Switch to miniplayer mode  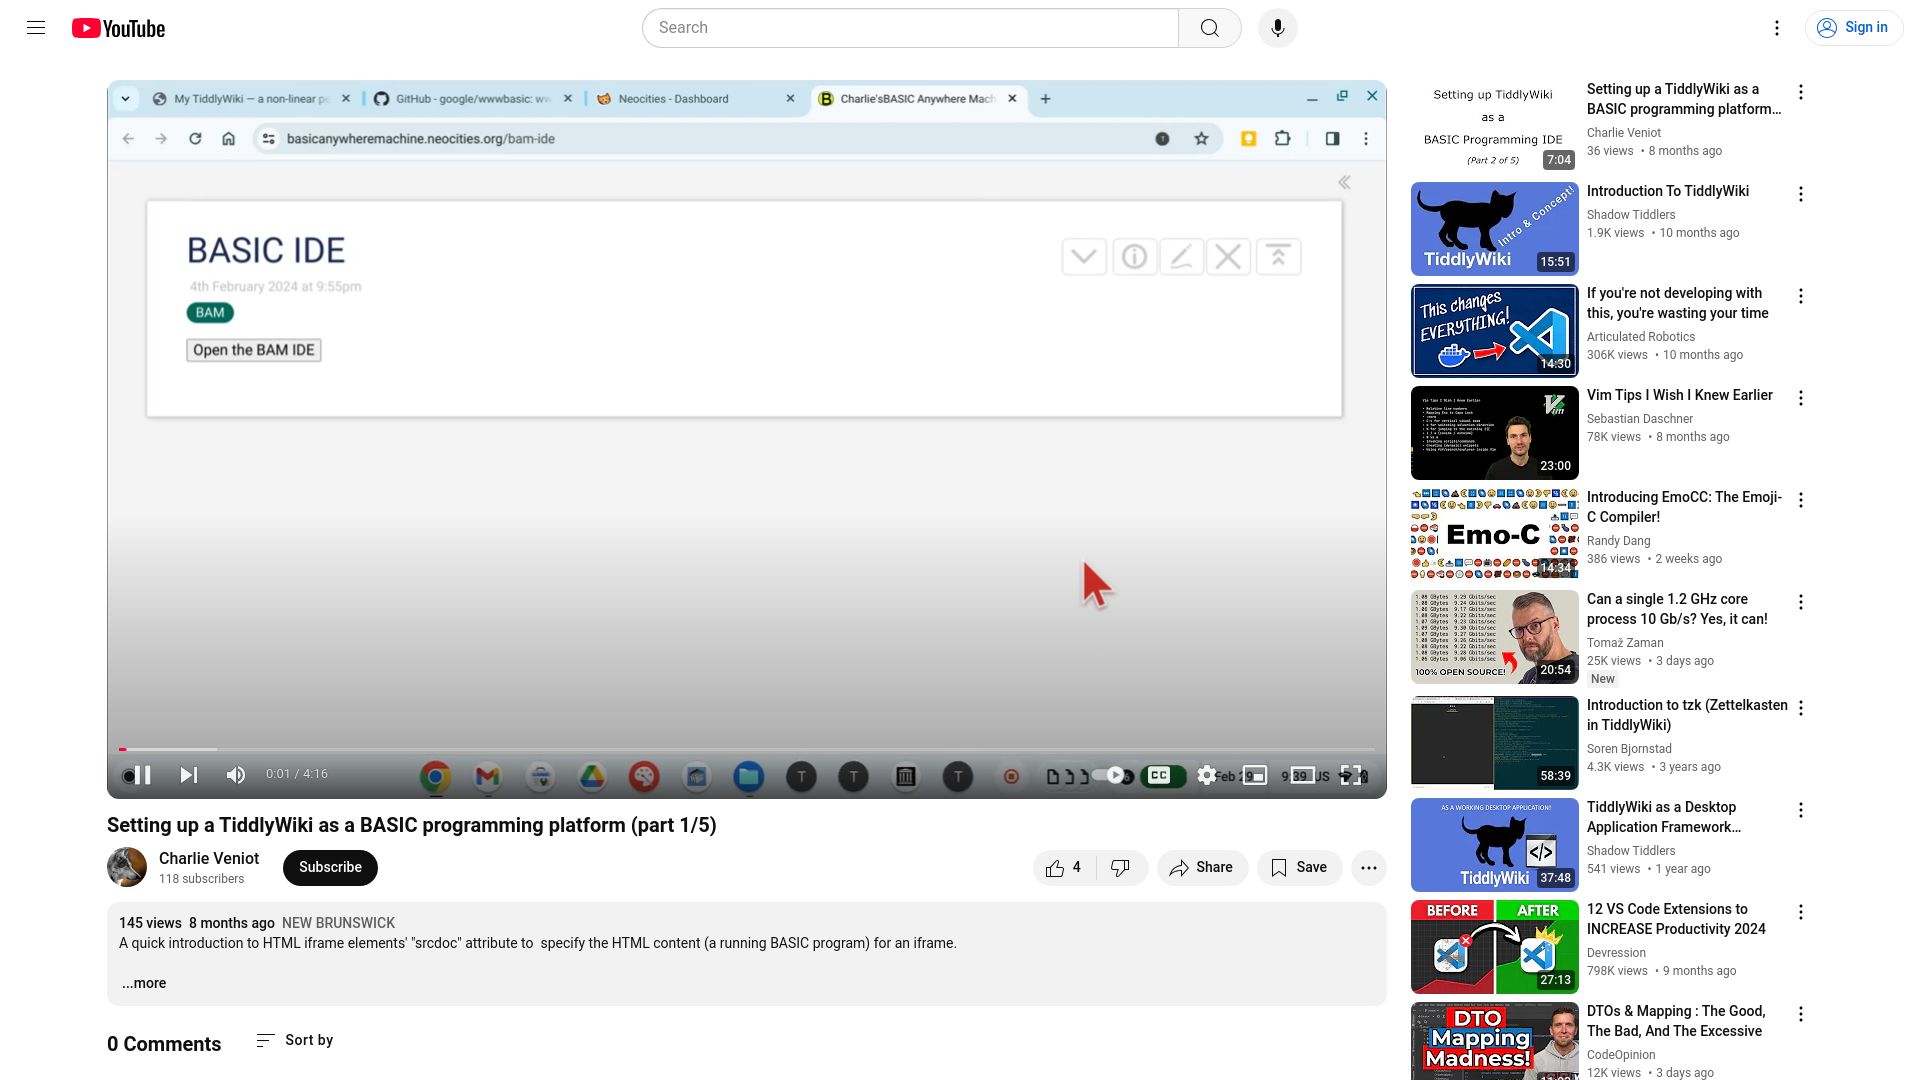(x=1255, y=775)
